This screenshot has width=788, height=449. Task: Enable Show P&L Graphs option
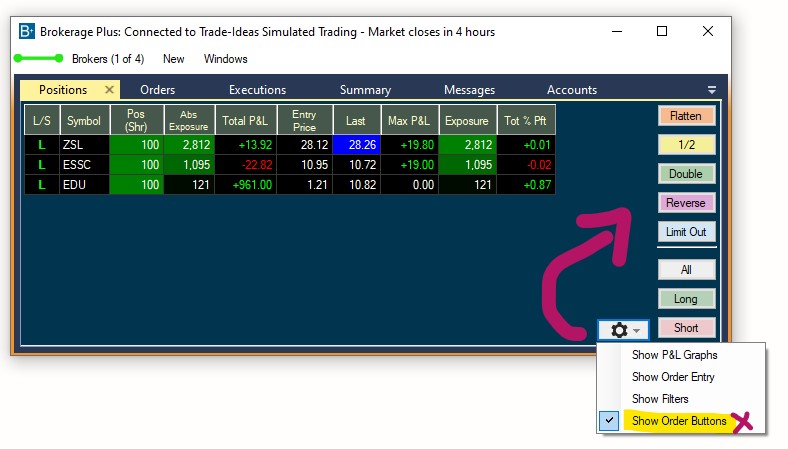click(674, 355)
